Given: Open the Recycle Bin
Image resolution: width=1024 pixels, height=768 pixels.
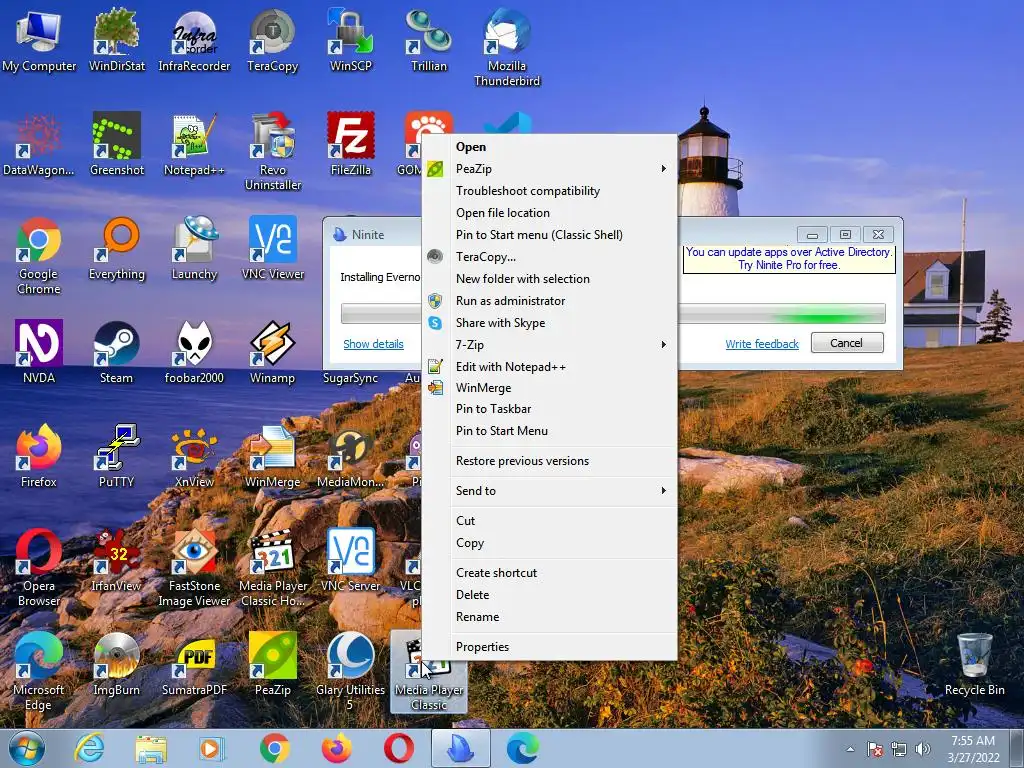Looking at the screenshot, I should pos(974,664).
